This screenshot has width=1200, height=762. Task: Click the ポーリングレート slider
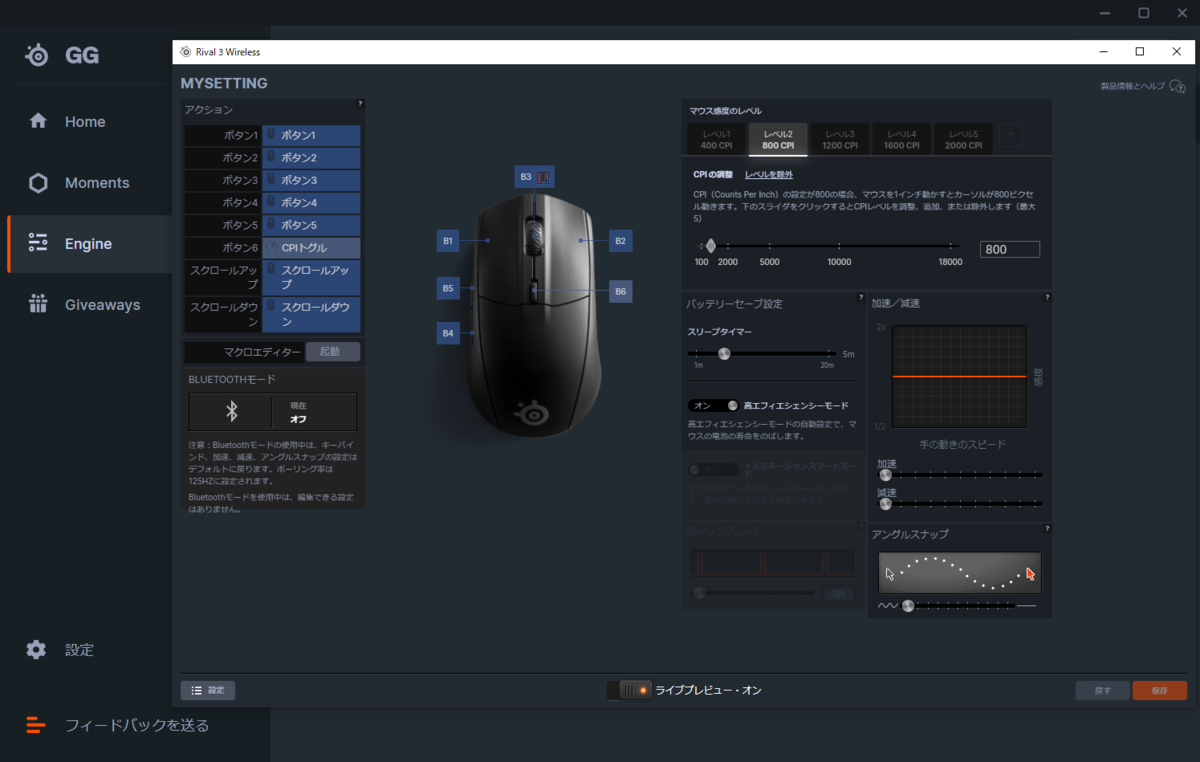coord(755,593)
